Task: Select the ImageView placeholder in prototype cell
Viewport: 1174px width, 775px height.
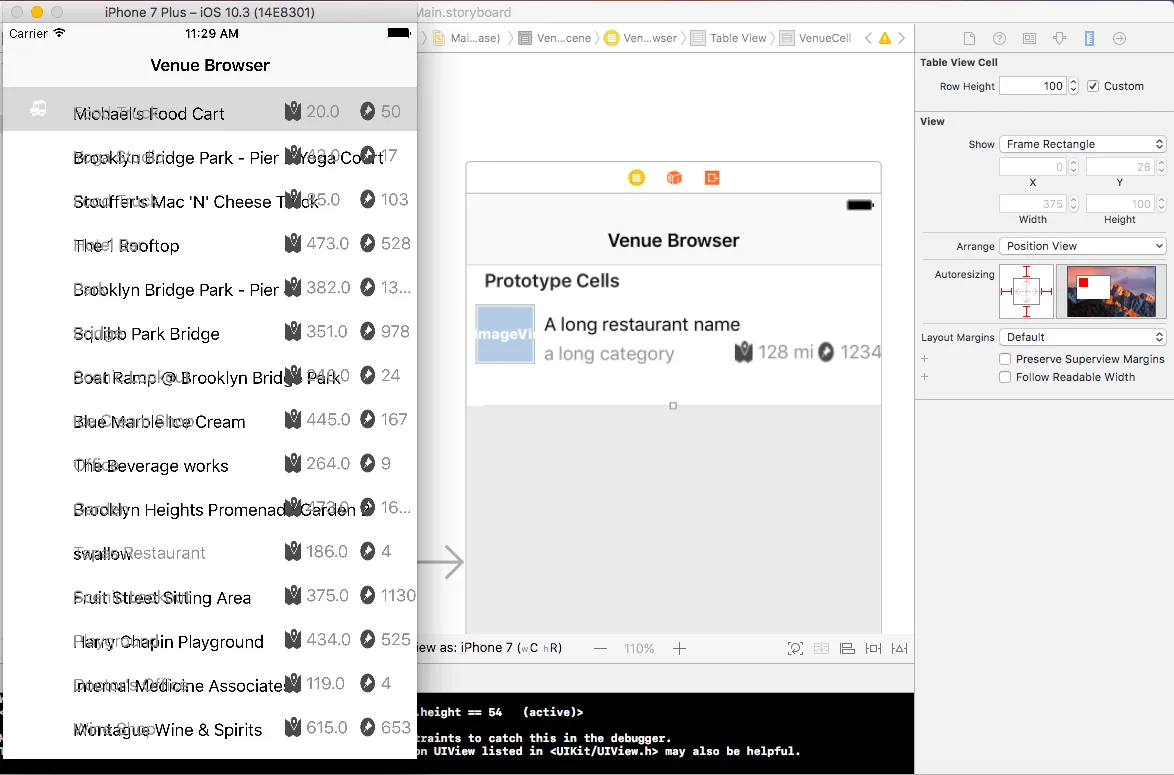Action: [x=505, y=334]
